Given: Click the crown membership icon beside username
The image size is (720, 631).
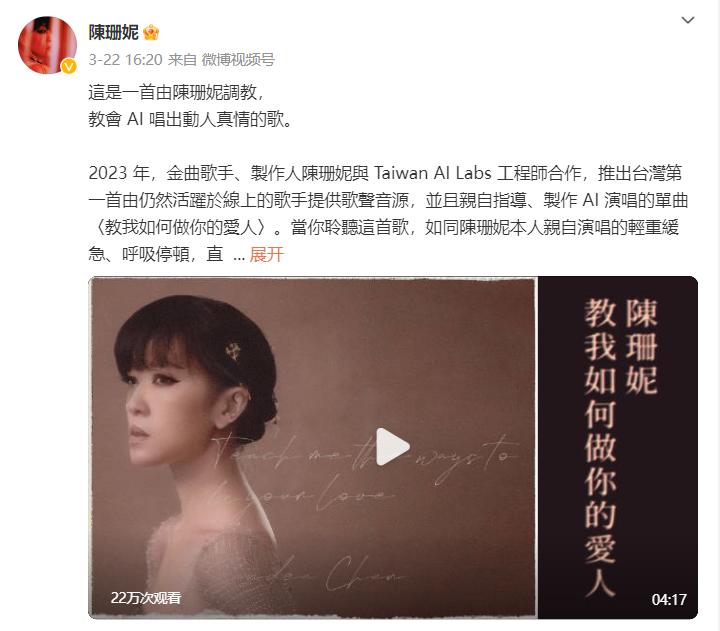Looking at the screenshot, I should tap(151, 33).
